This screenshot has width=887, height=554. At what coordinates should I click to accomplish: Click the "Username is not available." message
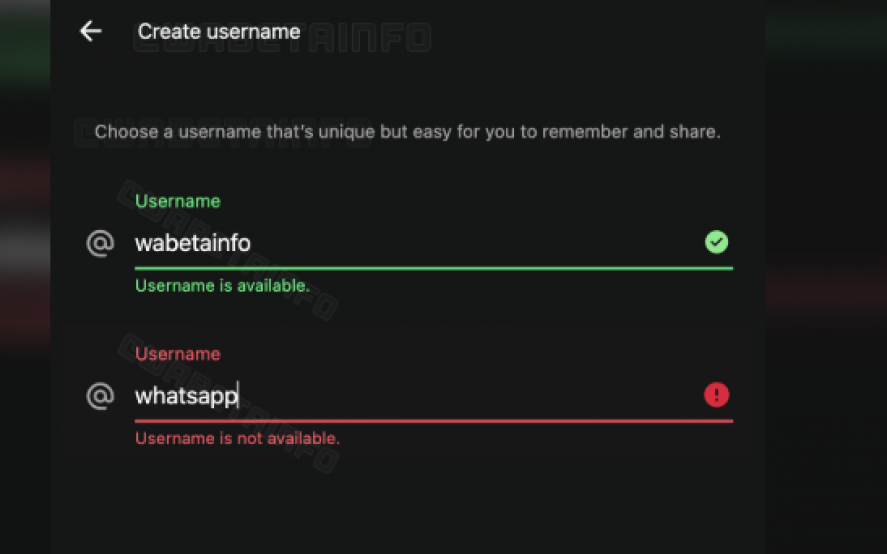tap(237, 438)
